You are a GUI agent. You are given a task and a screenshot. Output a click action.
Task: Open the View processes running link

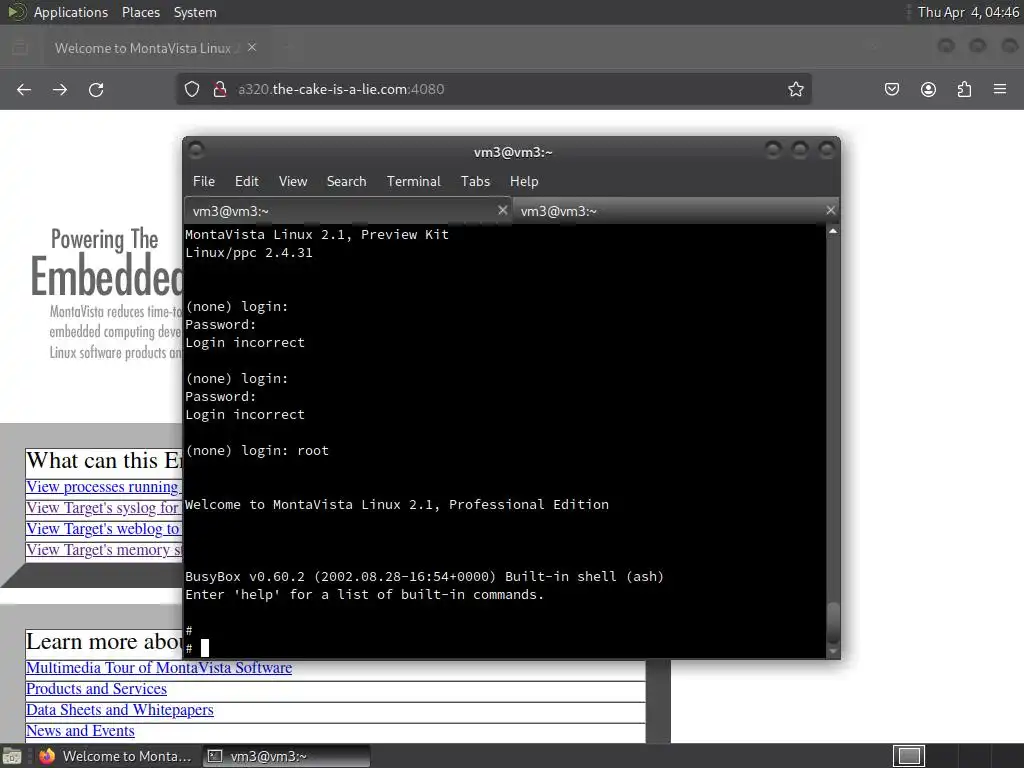pos(104,487)
